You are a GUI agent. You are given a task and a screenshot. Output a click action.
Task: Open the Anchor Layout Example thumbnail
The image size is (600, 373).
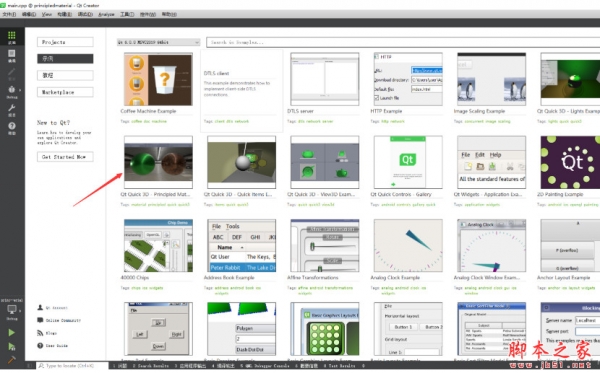coord(570,246)
